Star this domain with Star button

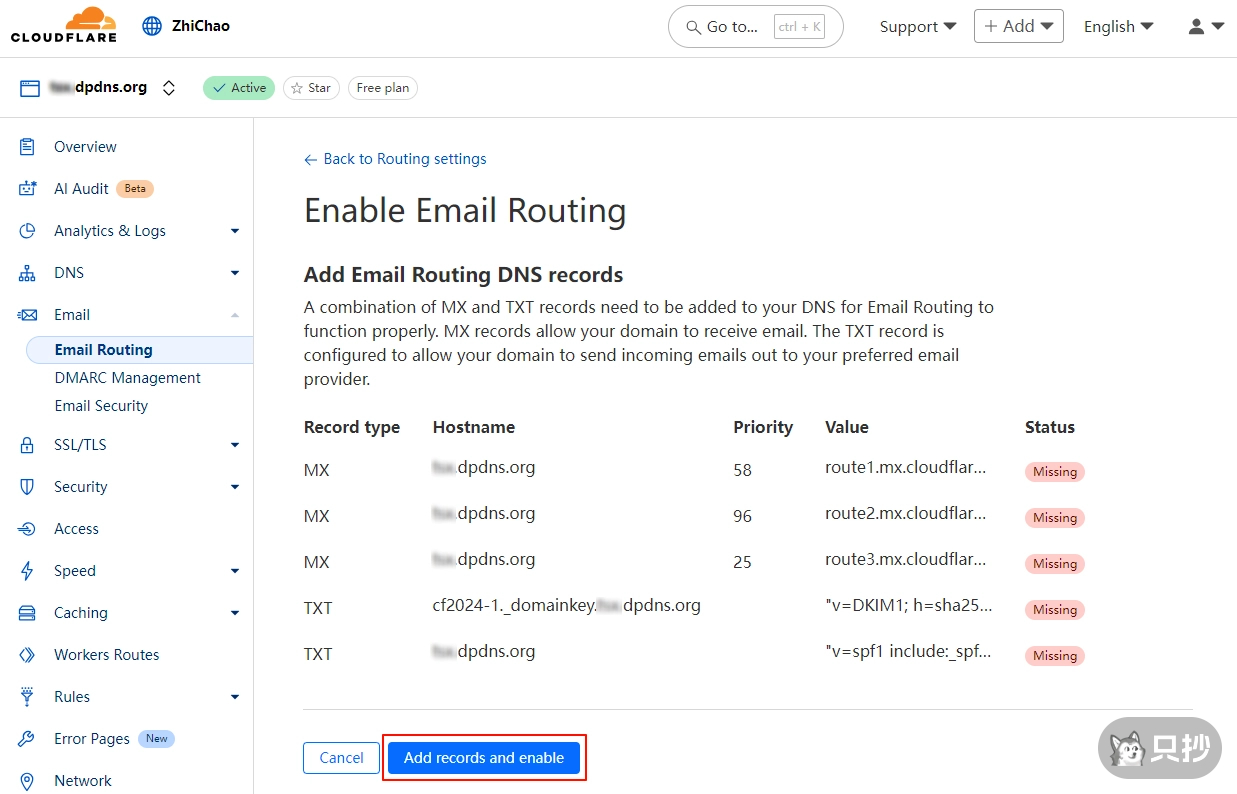pyautogui.click(x=311, y=88)
